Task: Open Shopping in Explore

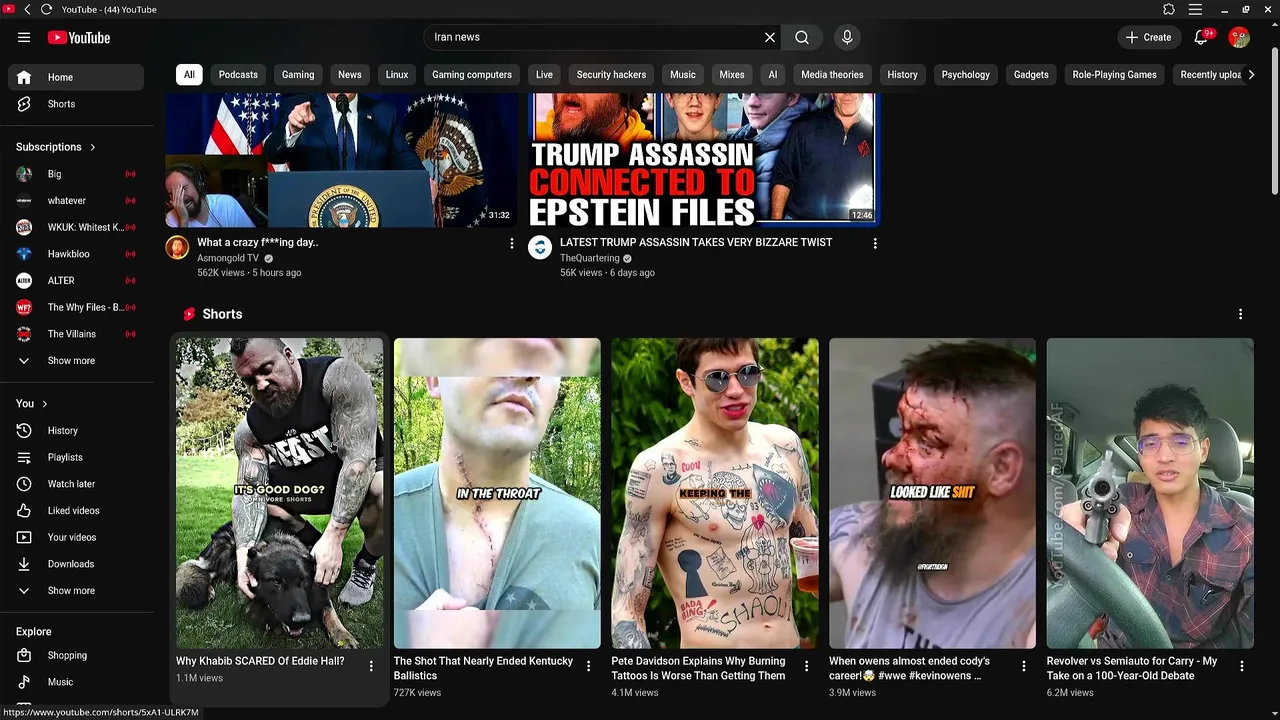Action: click(x=76, y=656)
